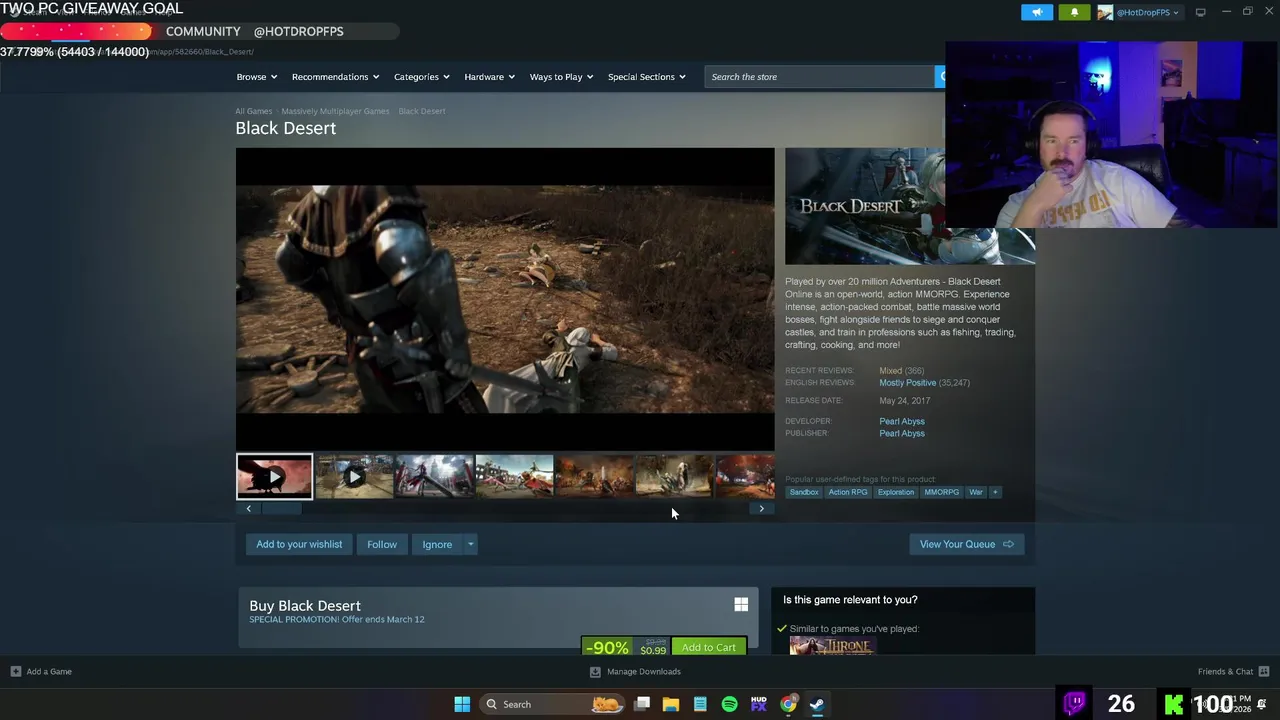The image size is (1280, 720).
Task: Click Pearl Abyss developer link
Action: pos(902,421)
